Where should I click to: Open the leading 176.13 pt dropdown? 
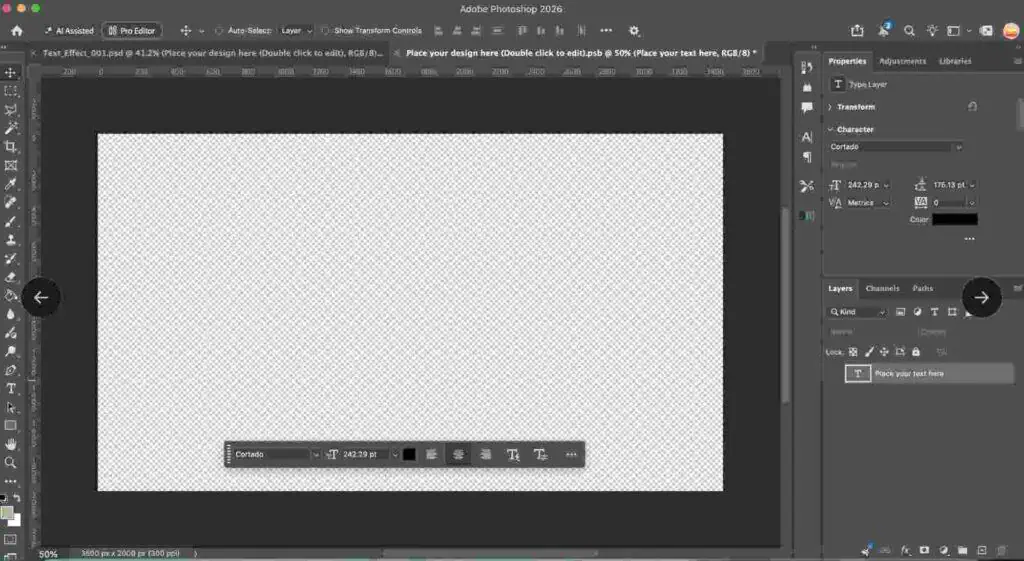point(972,185)
